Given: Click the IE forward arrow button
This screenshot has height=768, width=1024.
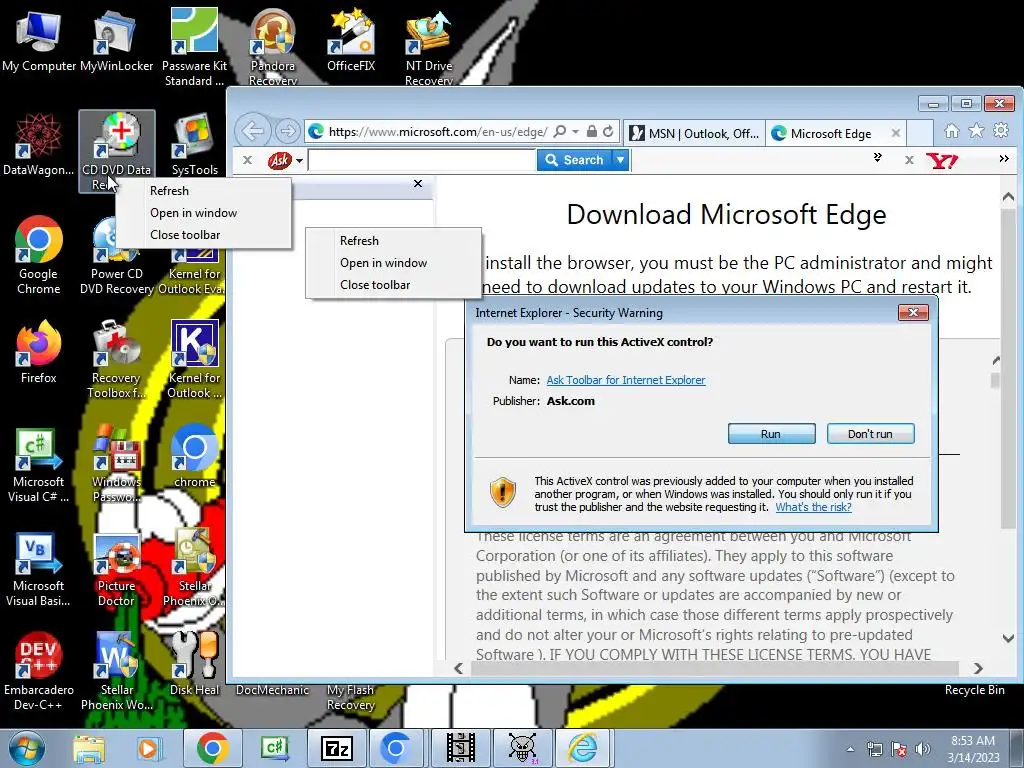Looking at the screenshot, I should tap(287, 131).
